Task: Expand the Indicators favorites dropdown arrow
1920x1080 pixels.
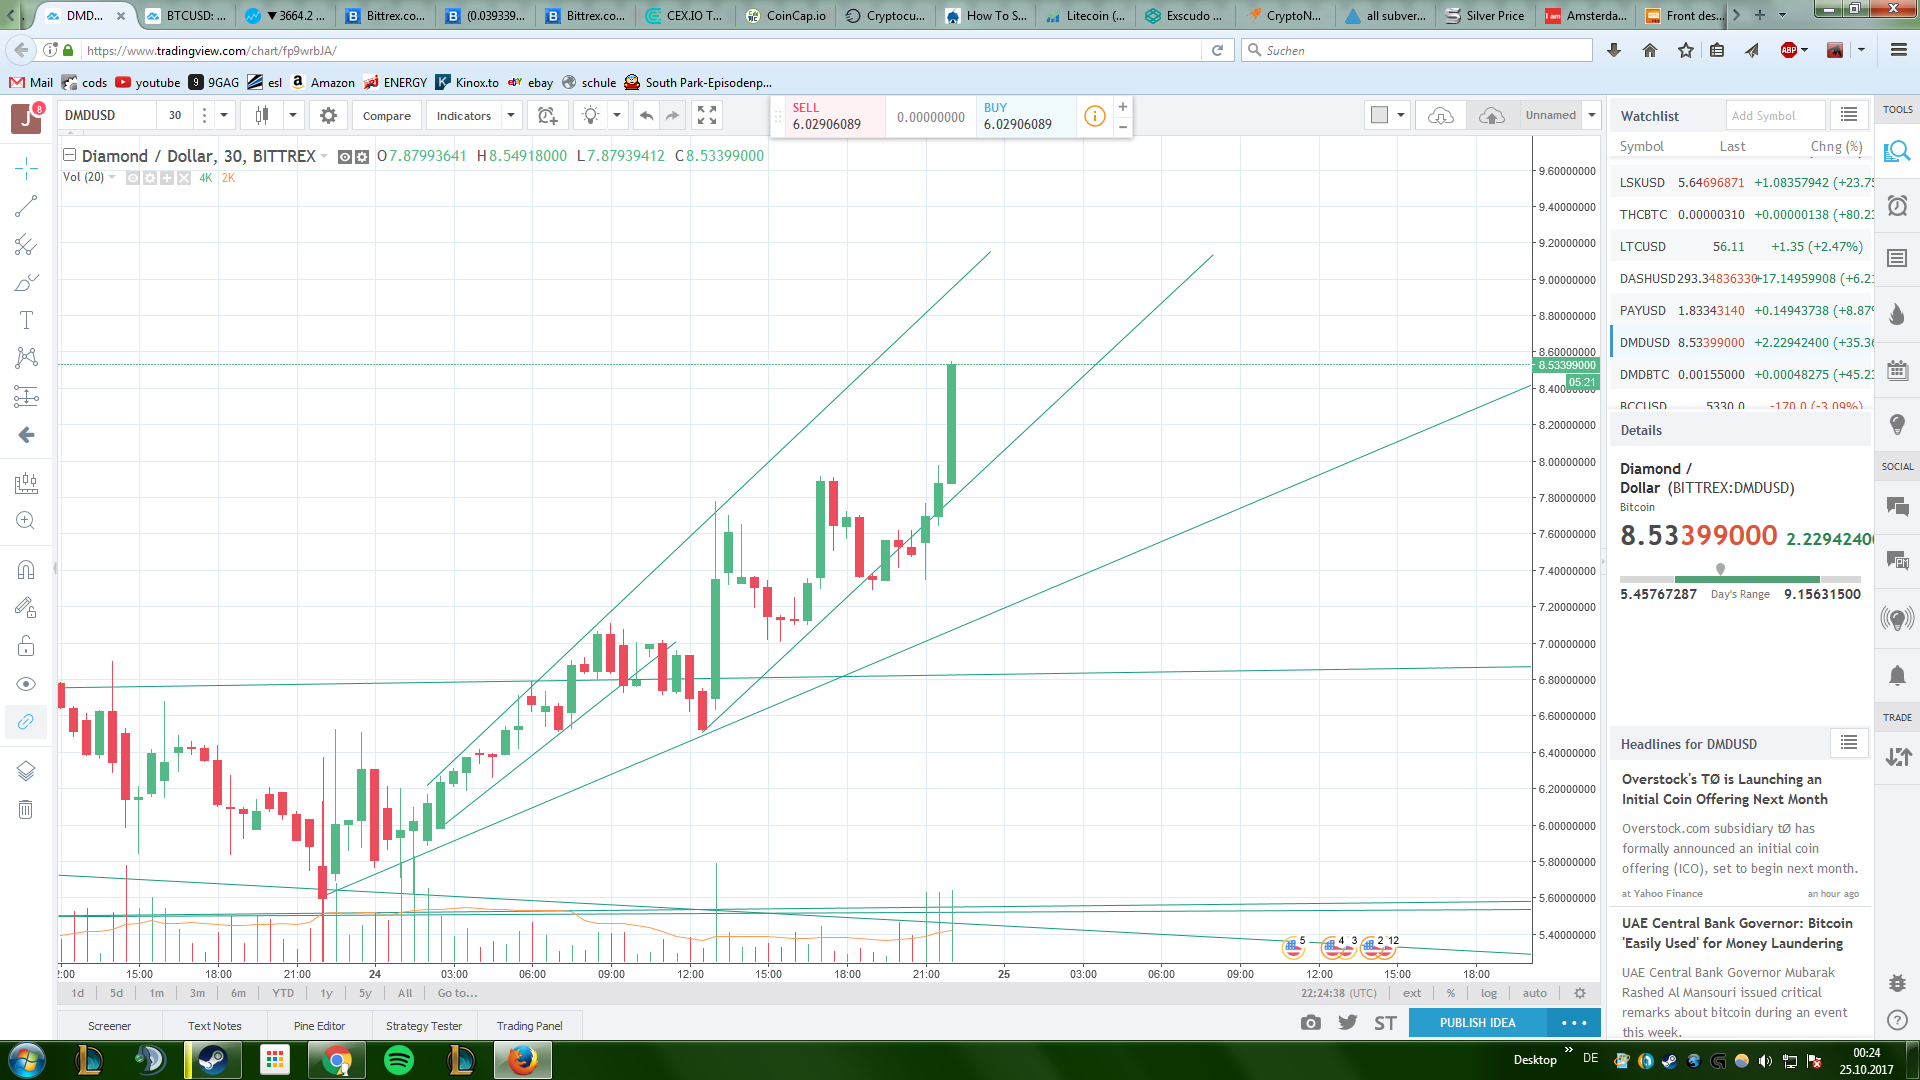Action: point(511,116)
